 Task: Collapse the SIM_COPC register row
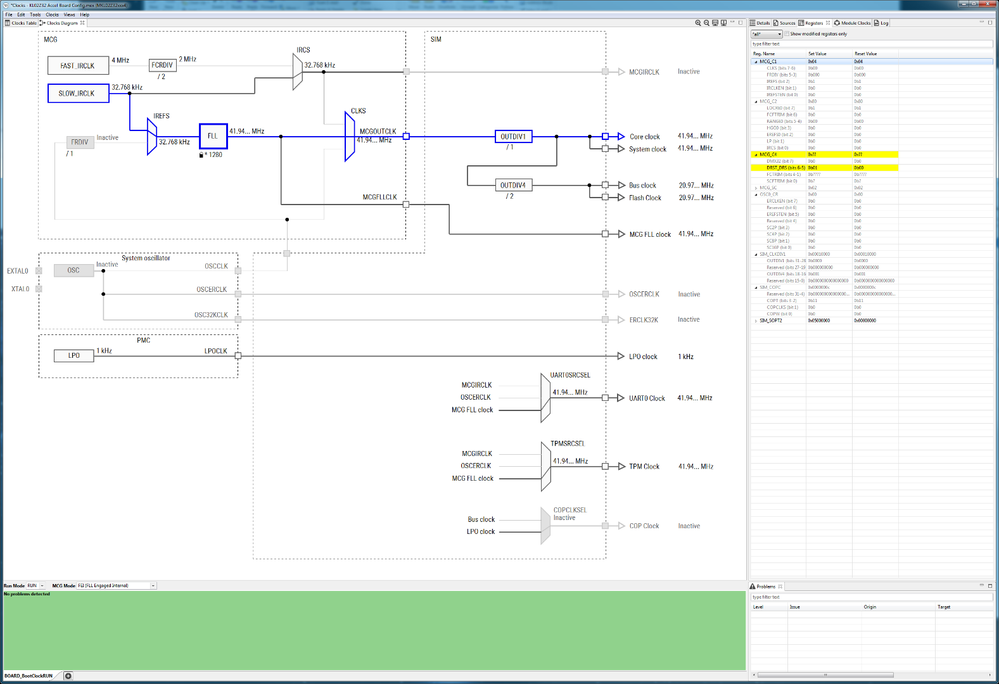(x=756, y=287)
